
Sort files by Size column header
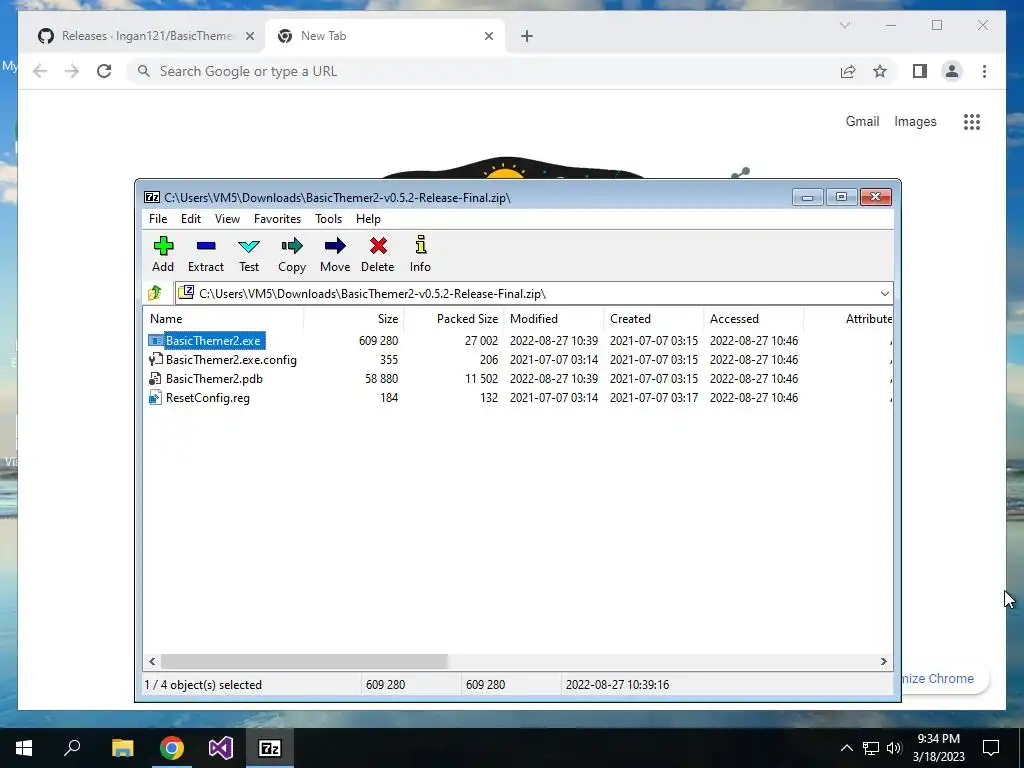coord(354,319)
